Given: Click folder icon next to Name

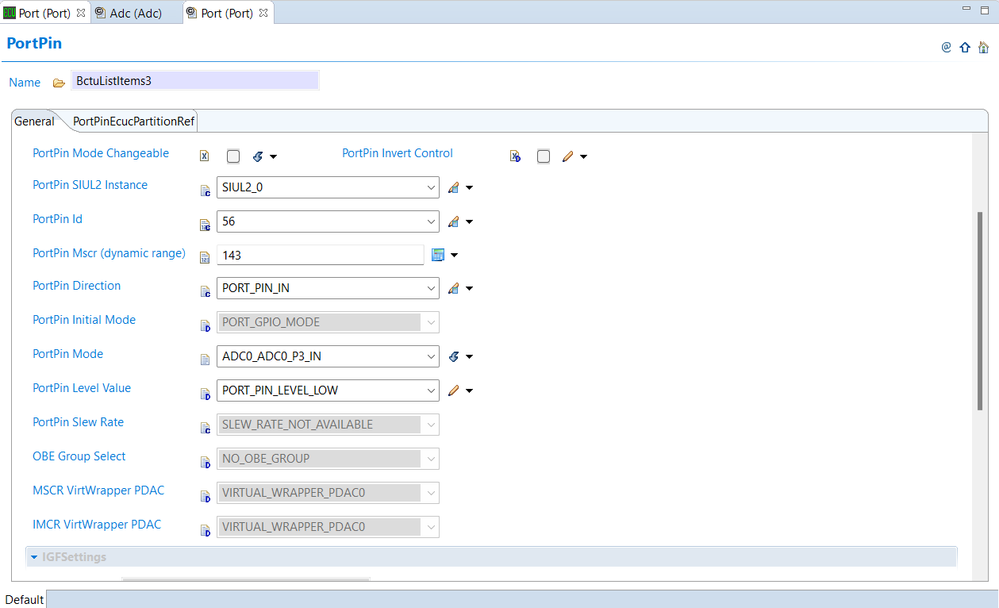Looking at the screenshot, I should point(59,83).
